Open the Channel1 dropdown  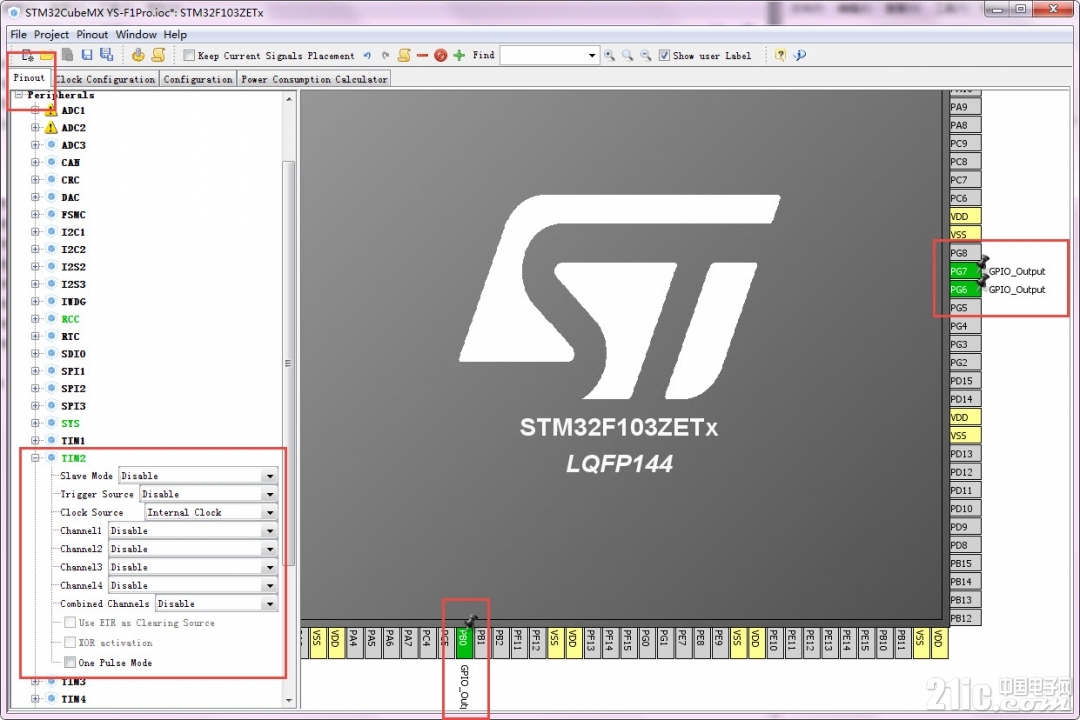pyautogui.click(x=193, y=531)
